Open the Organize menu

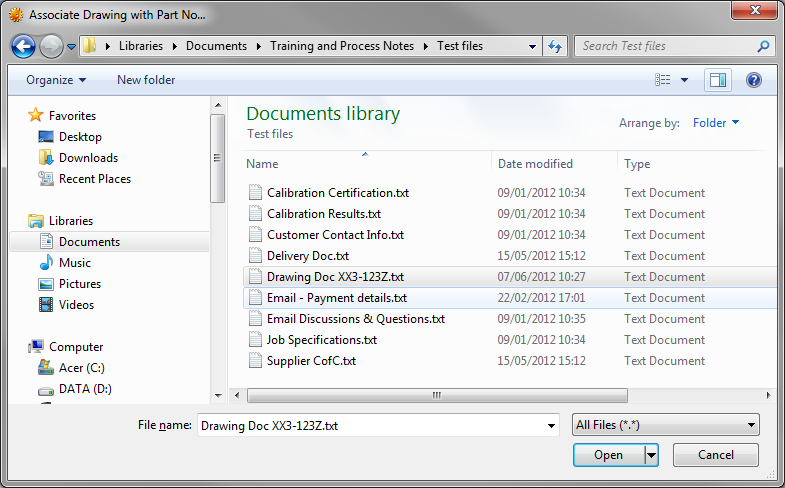click(56, 80)
